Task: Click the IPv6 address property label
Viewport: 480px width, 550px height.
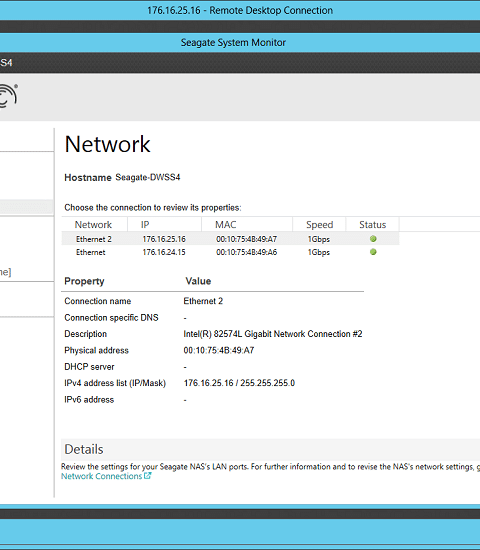Action: tap(89, 400)
